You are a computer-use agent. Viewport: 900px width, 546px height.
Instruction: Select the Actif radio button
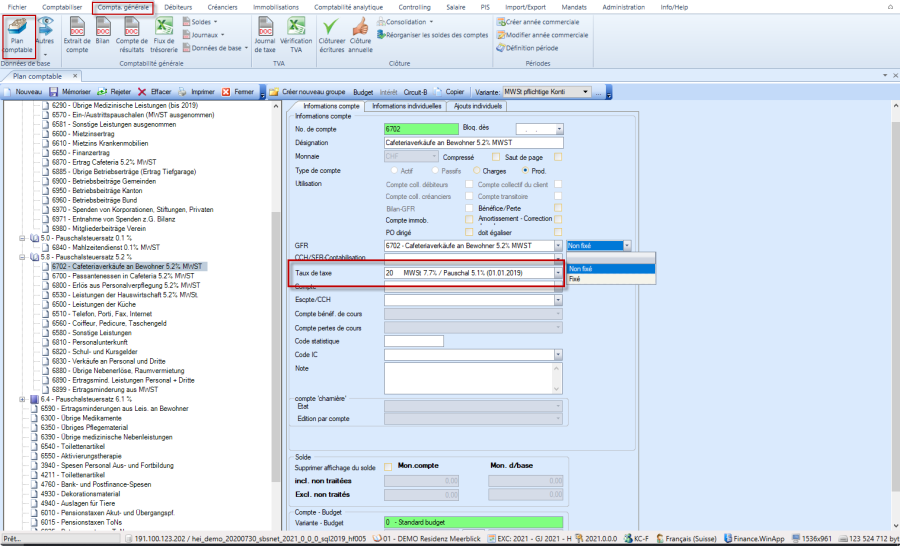tap(394, 171)
